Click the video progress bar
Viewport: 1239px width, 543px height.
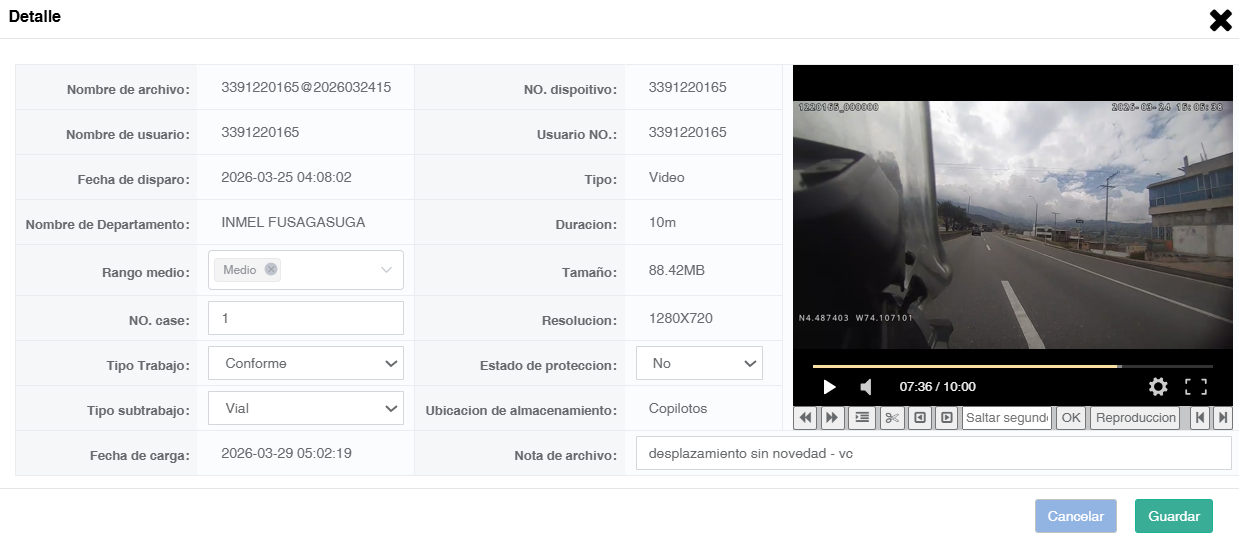[1013, 366]
